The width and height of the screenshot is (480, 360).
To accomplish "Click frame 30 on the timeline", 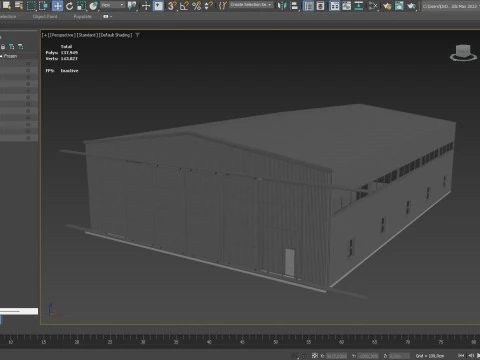I will pyautogui.click(x=143, y=342).
